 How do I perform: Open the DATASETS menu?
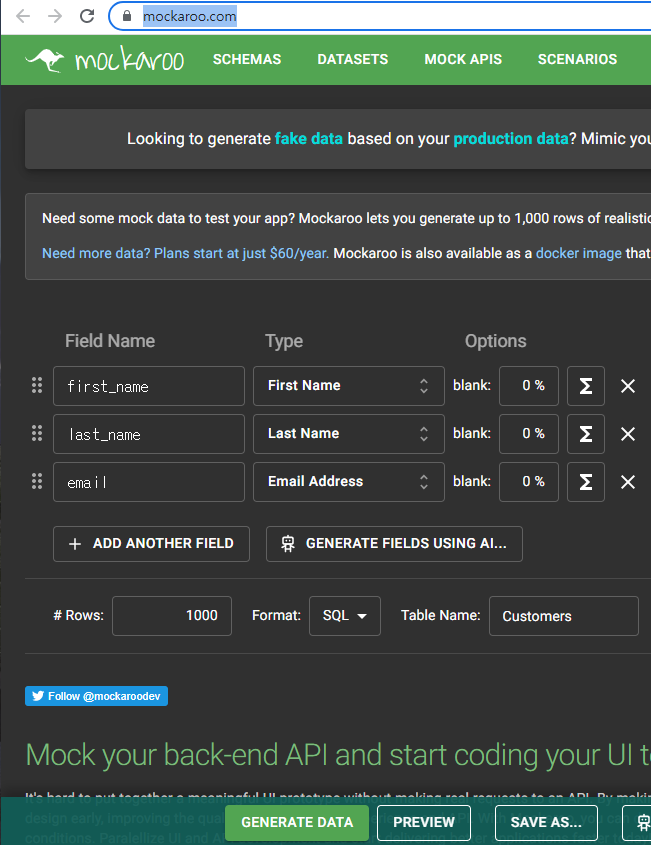(x=352, y=59)
